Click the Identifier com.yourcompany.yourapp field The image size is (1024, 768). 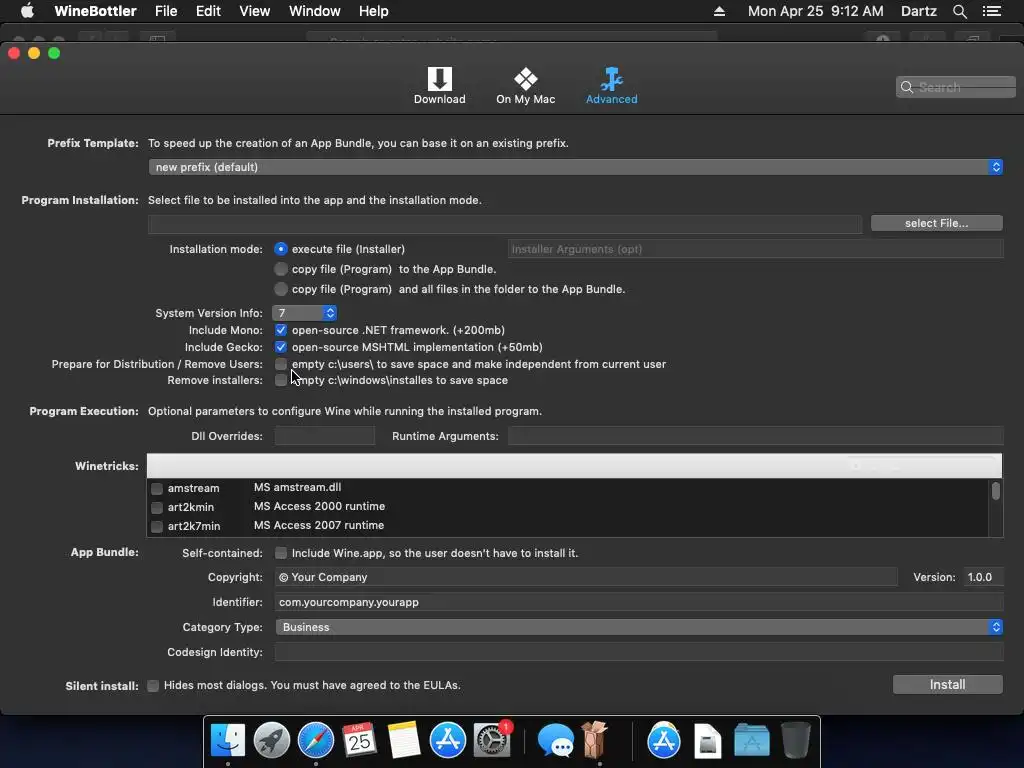click(639, 602)
